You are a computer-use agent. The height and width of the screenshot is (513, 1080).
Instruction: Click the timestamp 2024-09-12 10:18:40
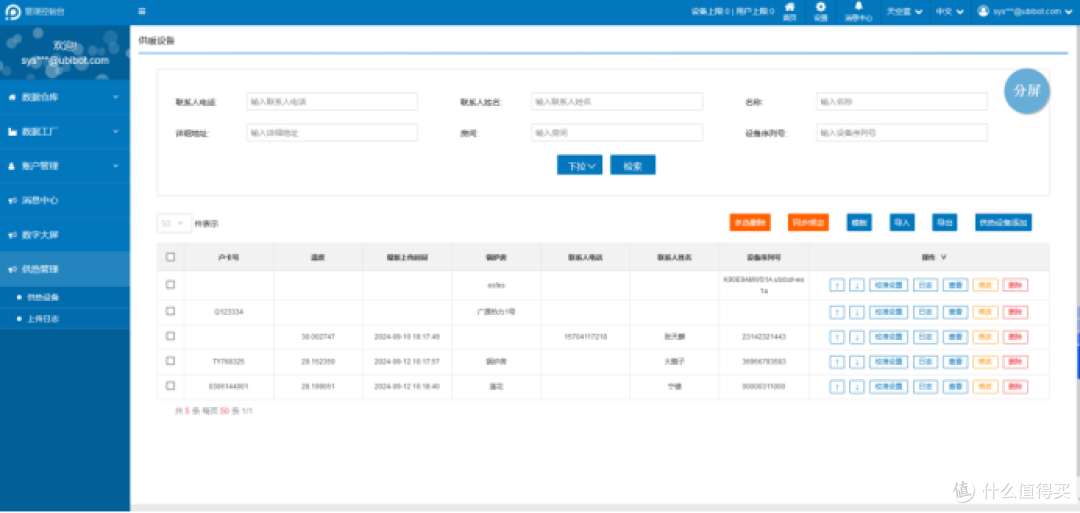click(406, 386)
